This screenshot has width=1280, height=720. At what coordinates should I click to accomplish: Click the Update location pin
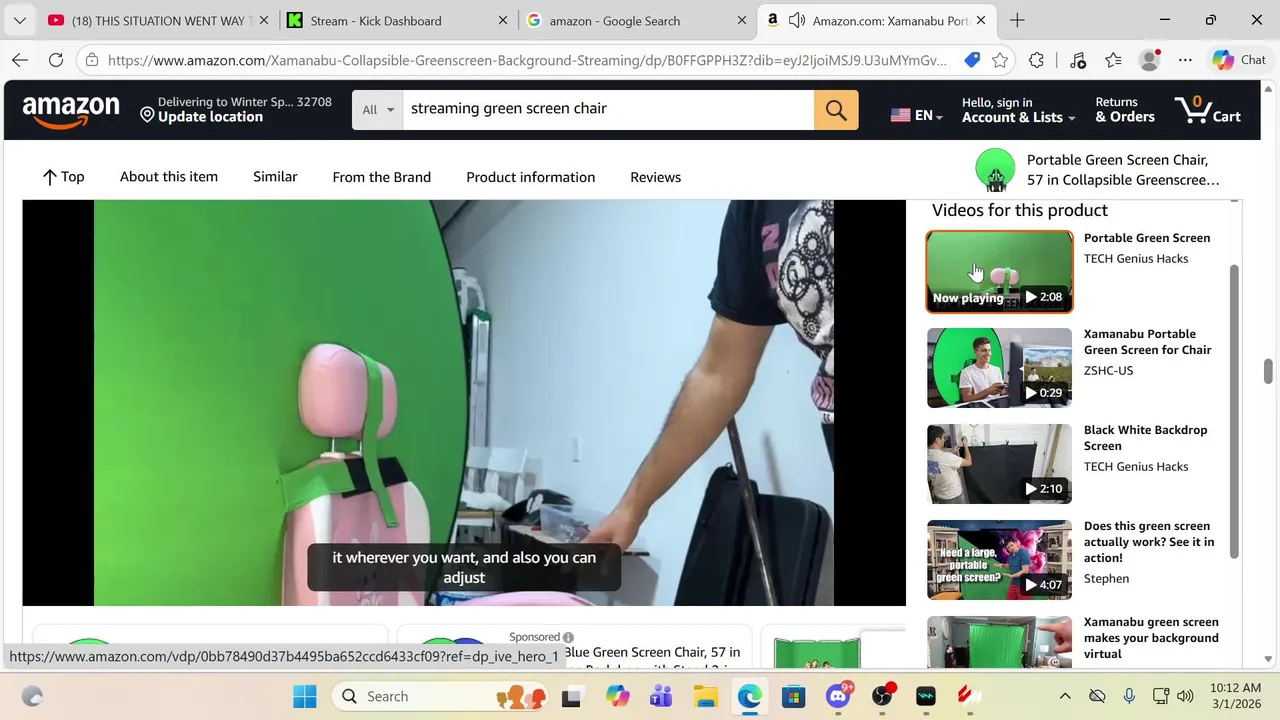tap(147, 116)
